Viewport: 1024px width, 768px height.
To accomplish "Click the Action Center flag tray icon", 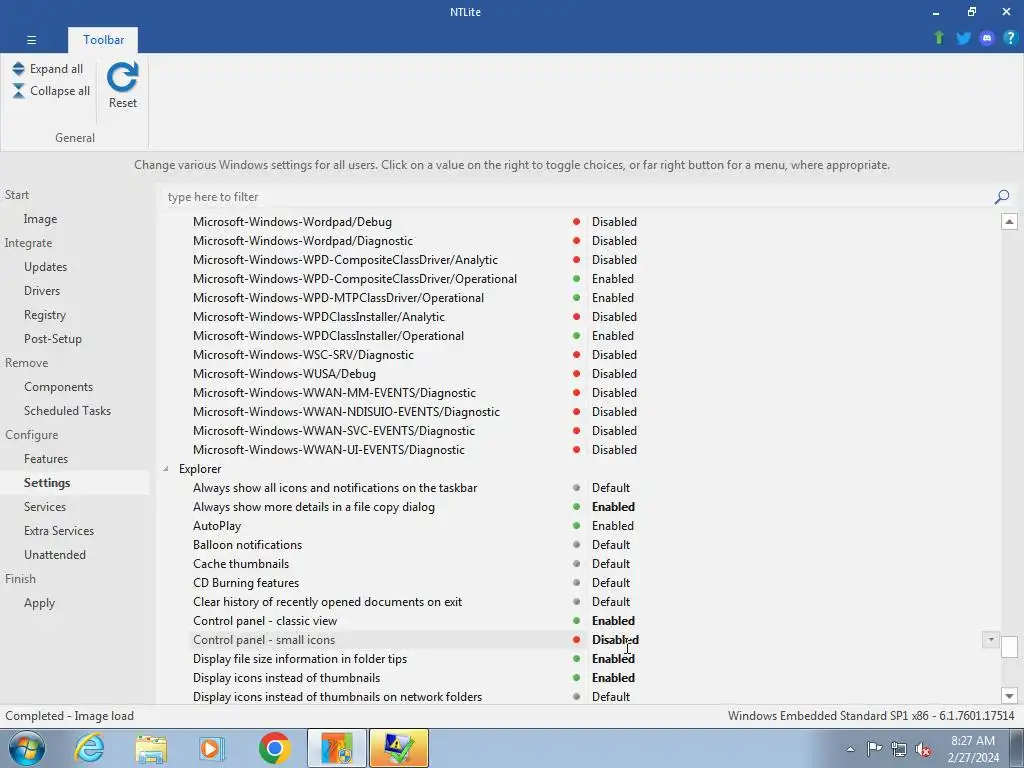I will point(874,749).
